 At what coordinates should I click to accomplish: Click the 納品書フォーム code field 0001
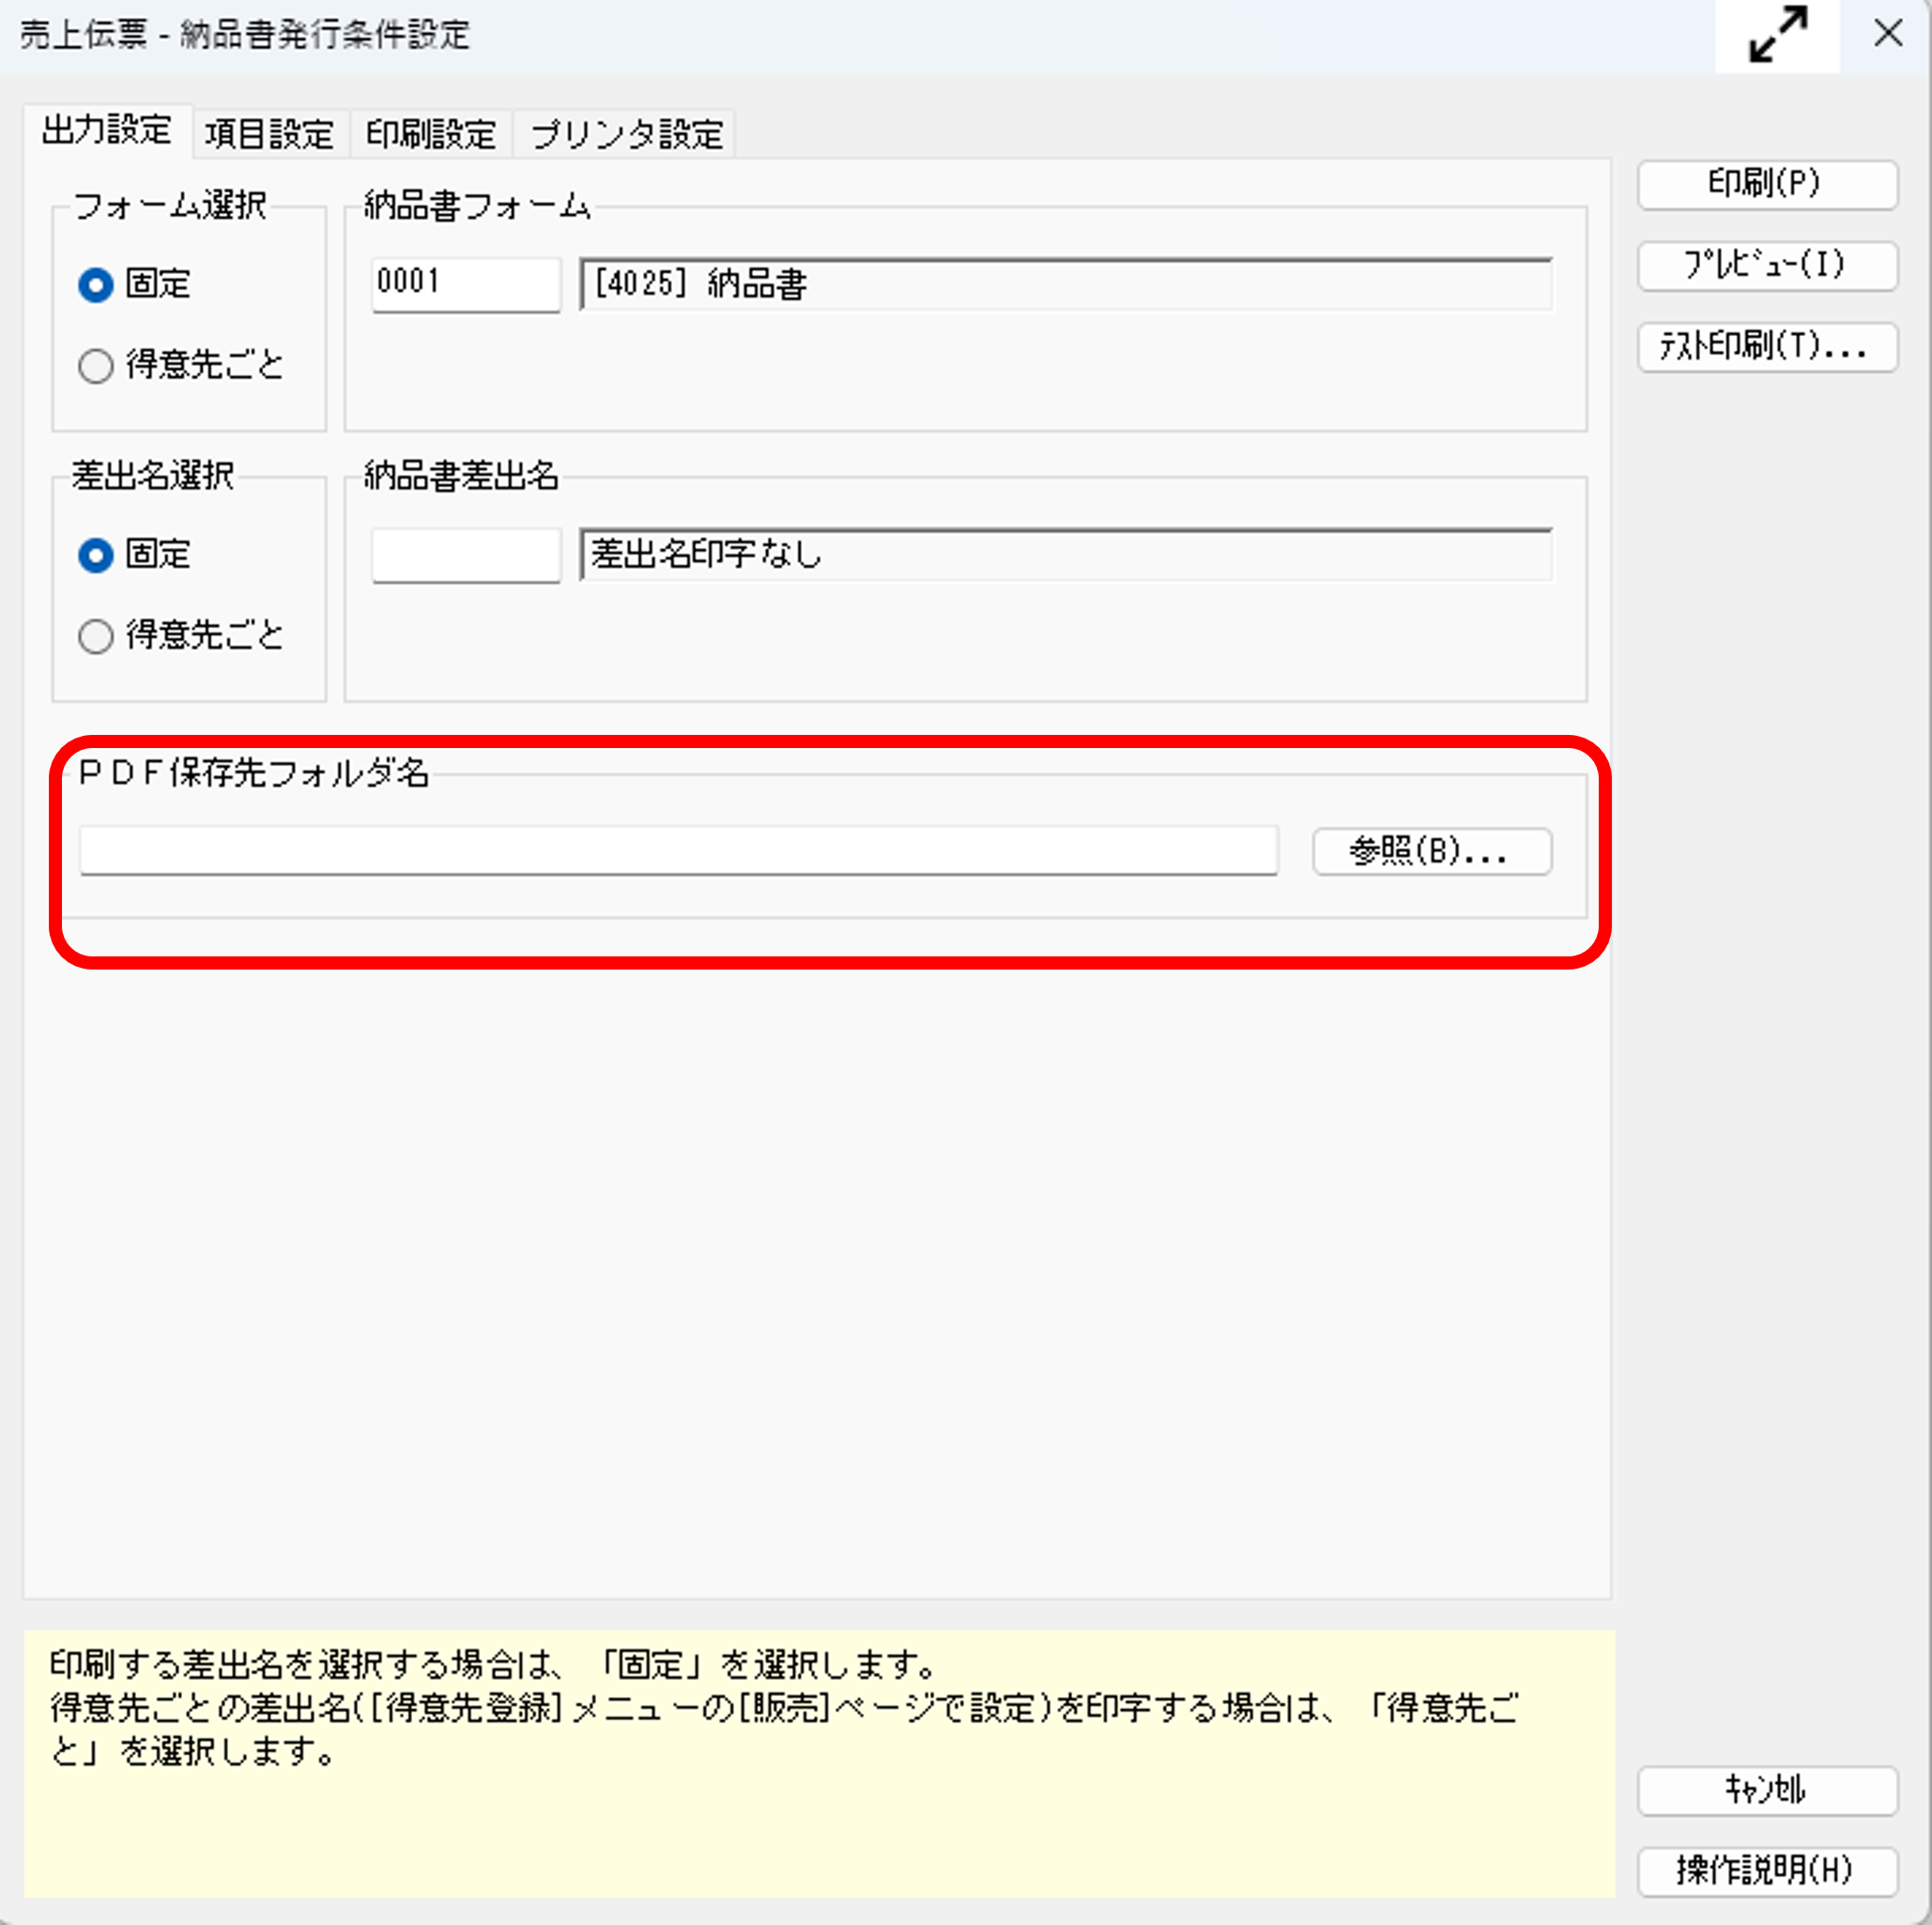[x=466, y=285]
